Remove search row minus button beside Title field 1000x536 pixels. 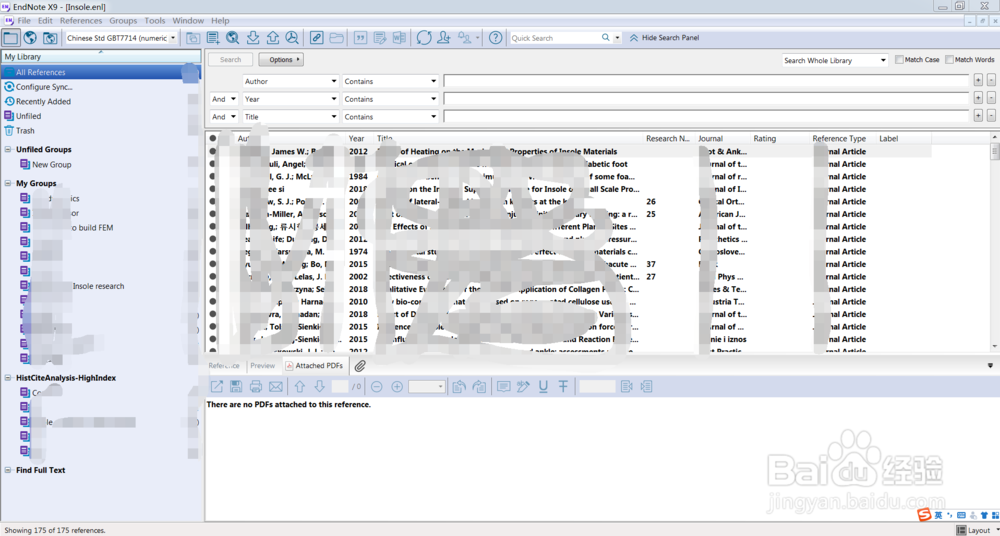pyautogui.click(x=991, y=116)
